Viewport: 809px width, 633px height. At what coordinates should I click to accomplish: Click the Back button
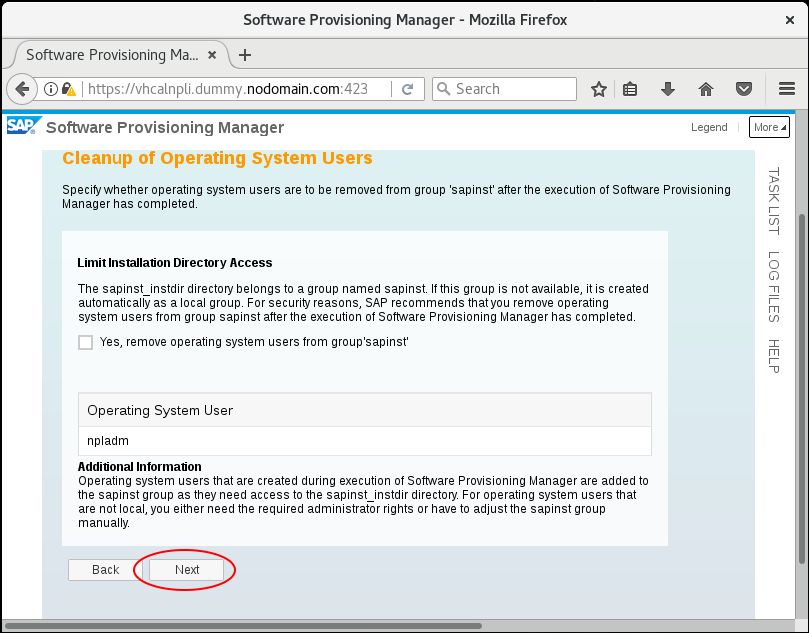tap(105, 570)
